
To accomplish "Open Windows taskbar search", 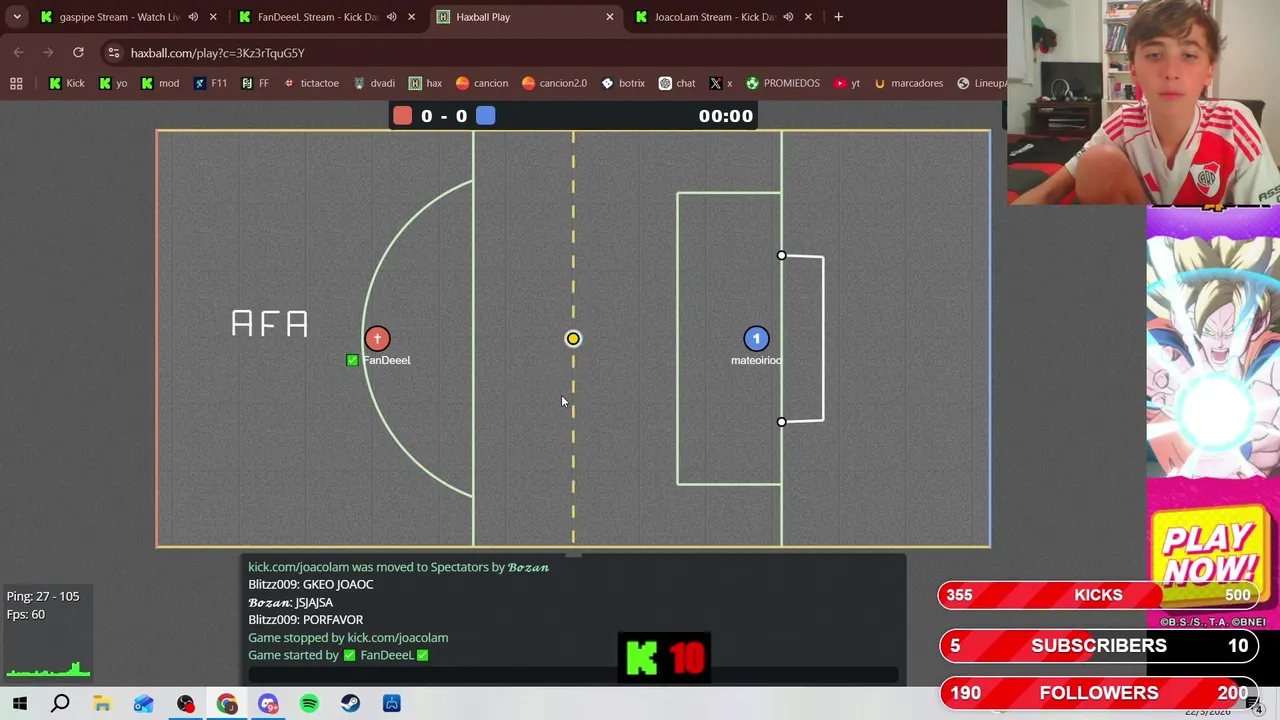I will (x=60, y=704).
